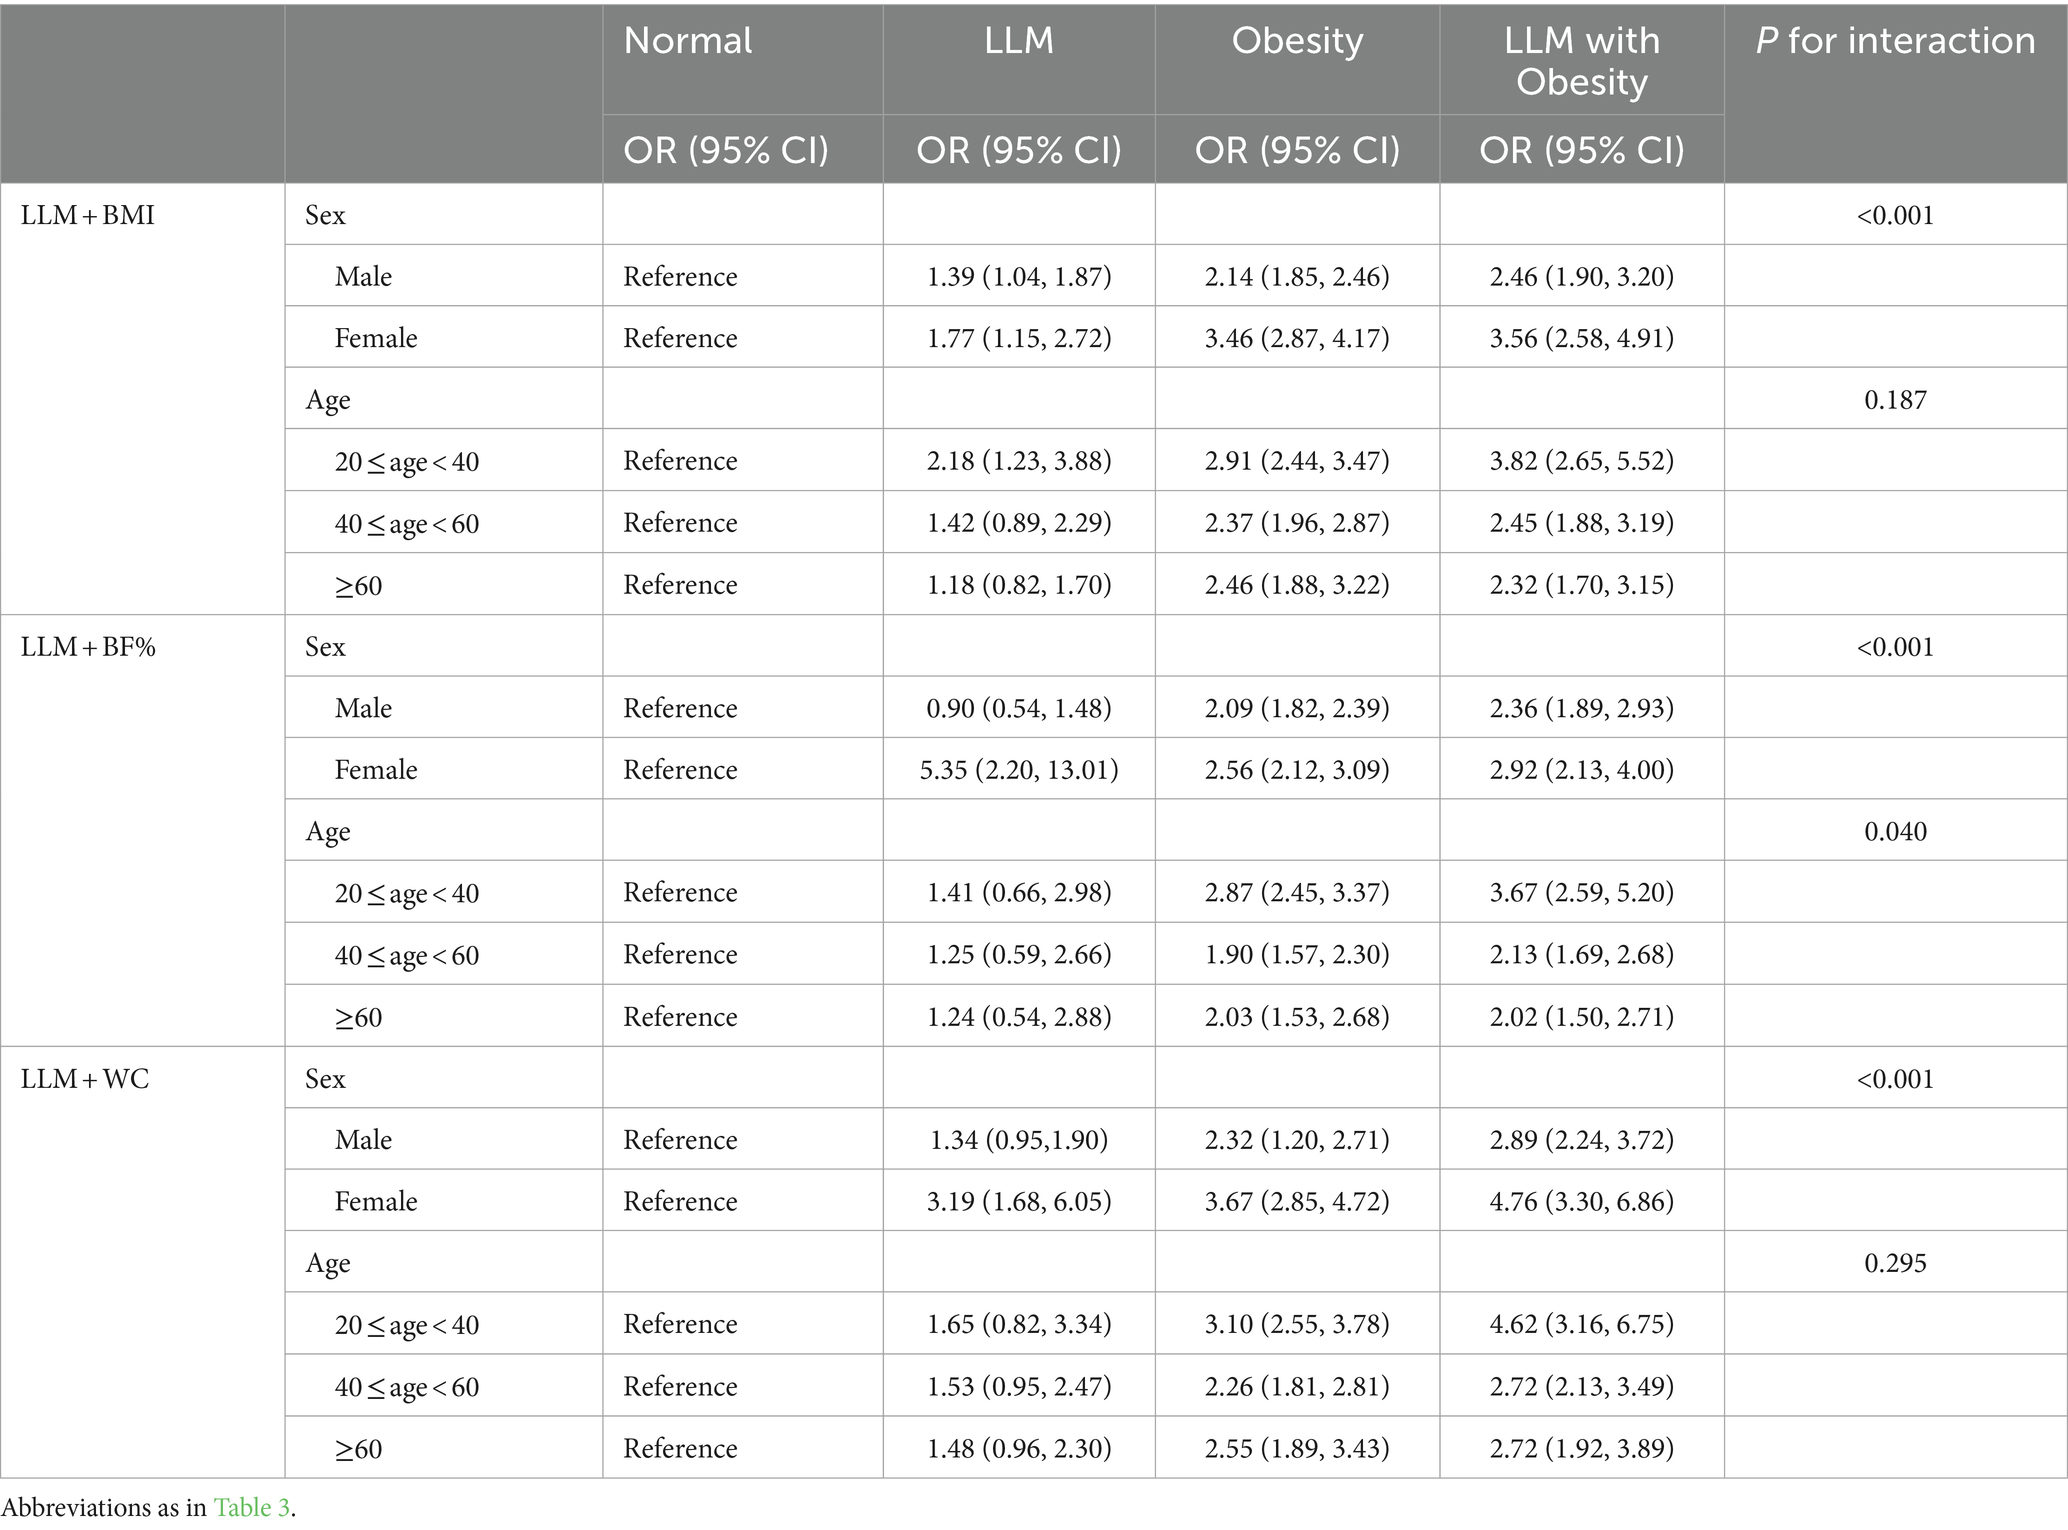Select the 'LLM + BMI' row label
The width and height of the screenshot is (2068, 1530).
click(88, 215)
